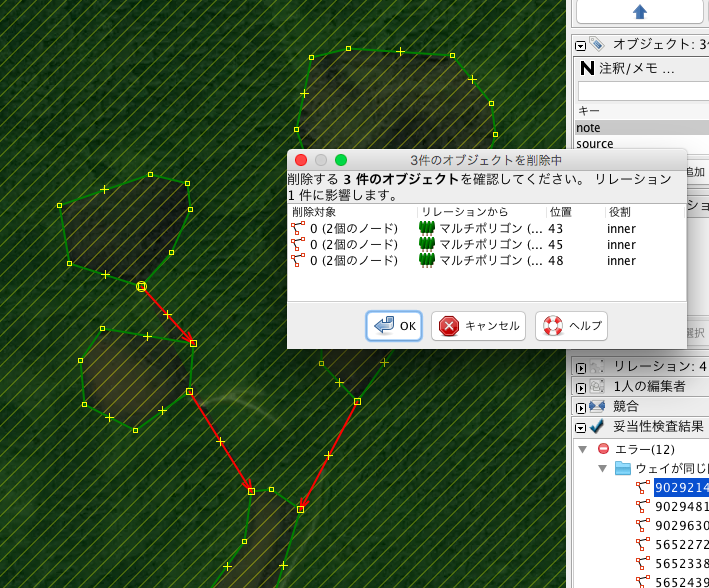Collapse the オブジェクト properties panel

(x=581, y=46)
